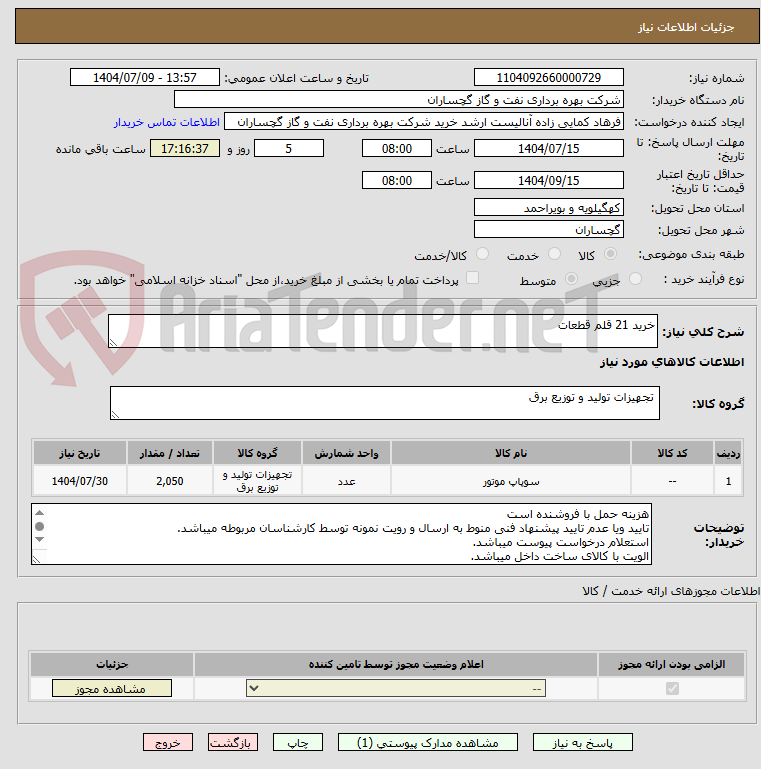Select the متوسط purchase type radio
This screenshot has height=769, width=761.
[571, 279]
